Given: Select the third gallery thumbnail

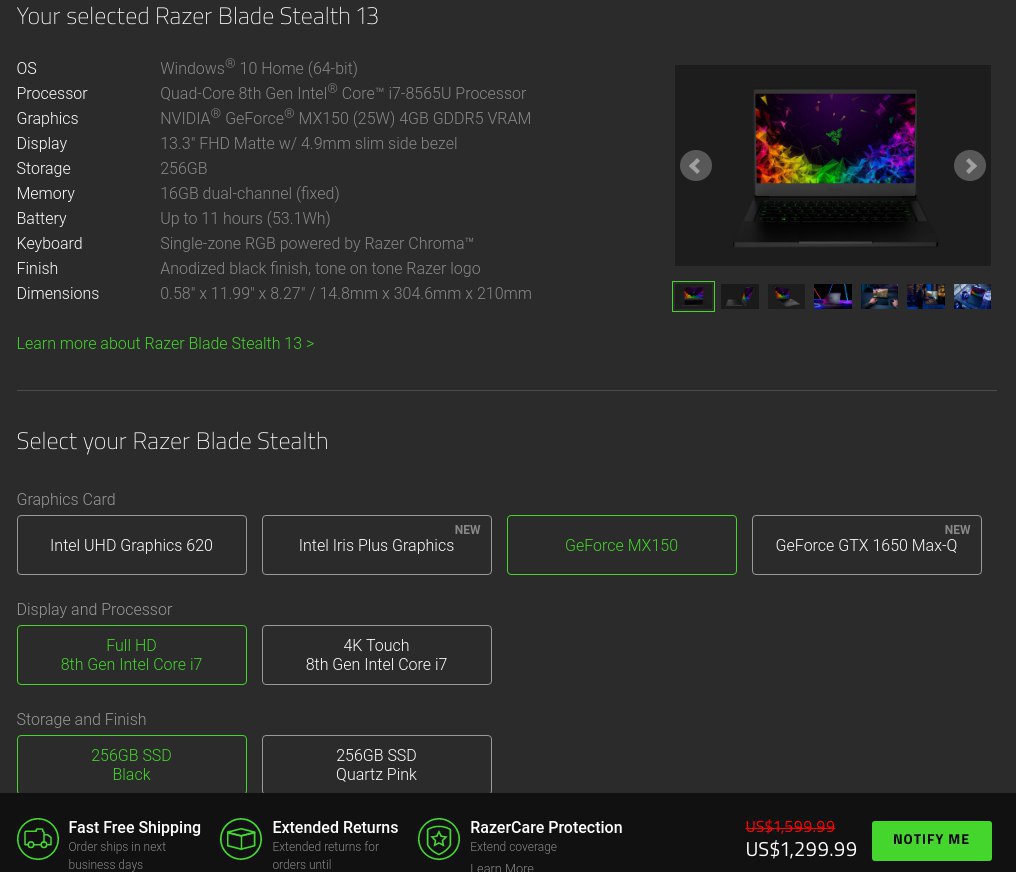Looking at the screenshot, I should coord(786,296).
